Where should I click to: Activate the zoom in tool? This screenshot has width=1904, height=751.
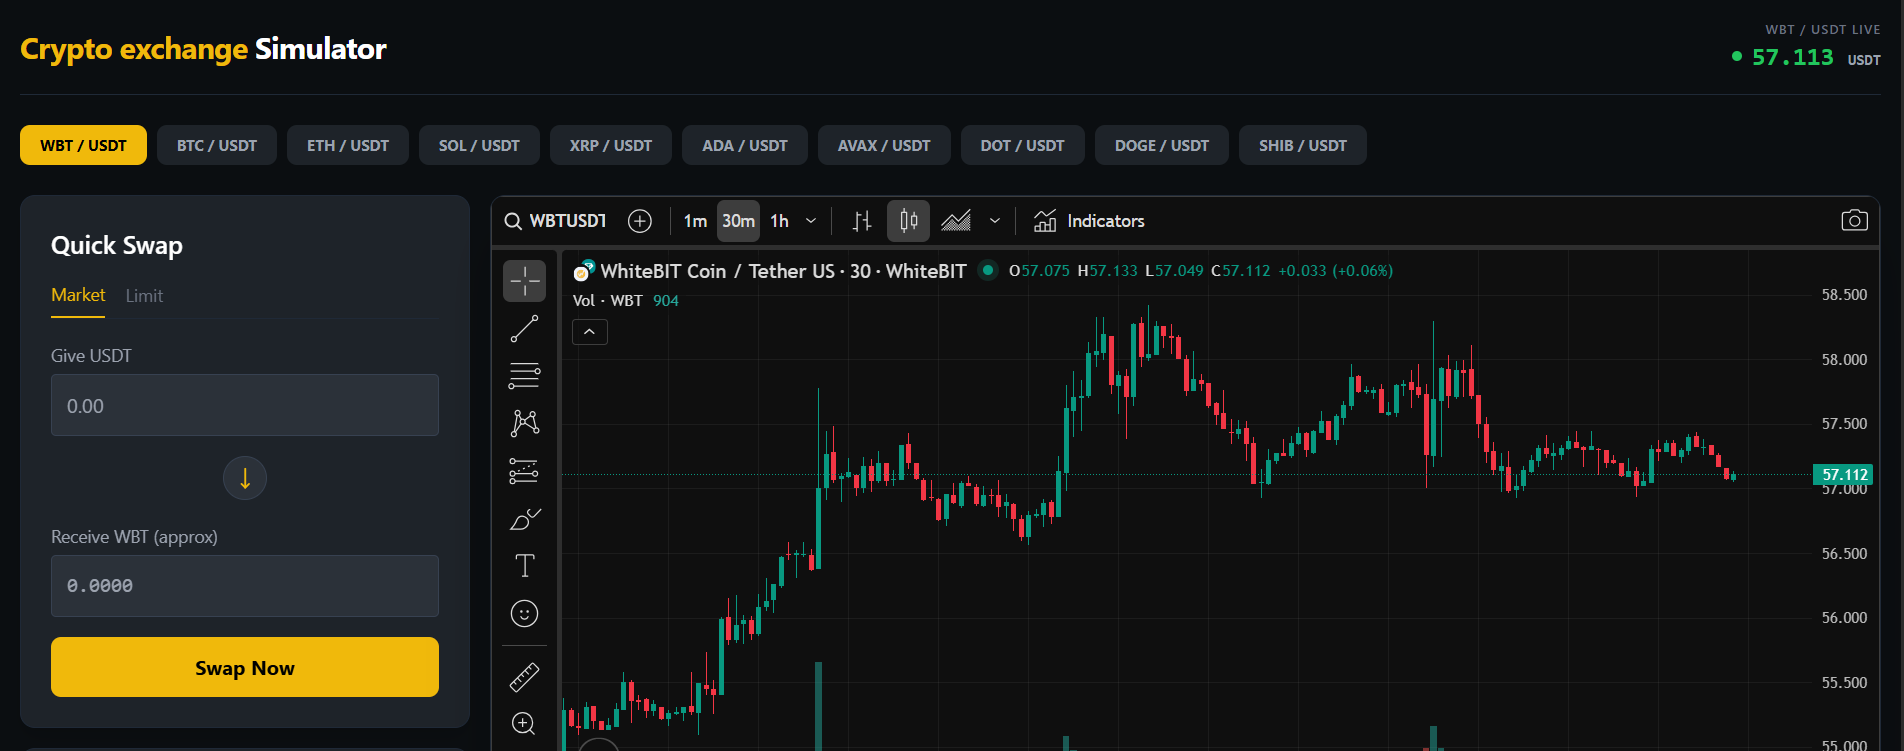point(524,723)
